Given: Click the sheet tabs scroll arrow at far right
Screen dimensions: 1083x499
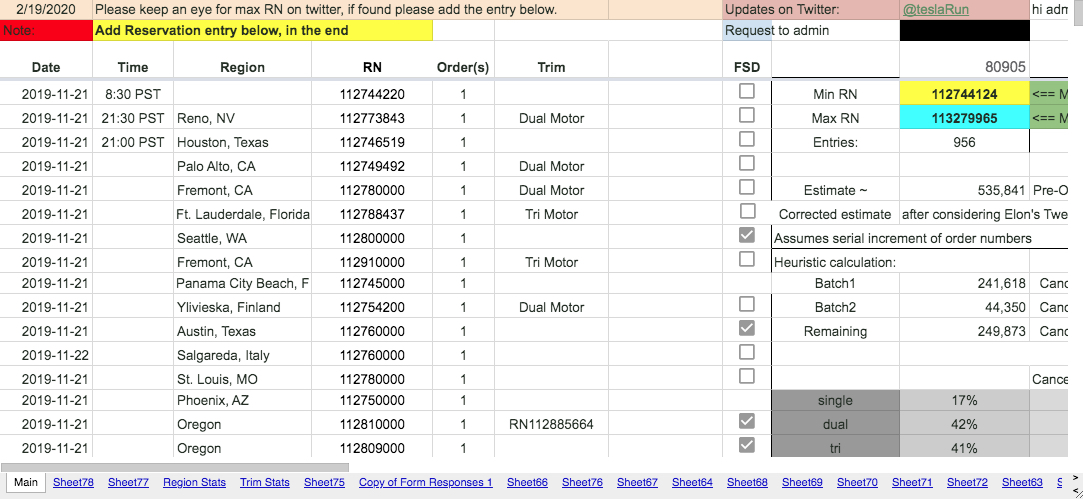Looking at the screenshot, I should 1071,481.
